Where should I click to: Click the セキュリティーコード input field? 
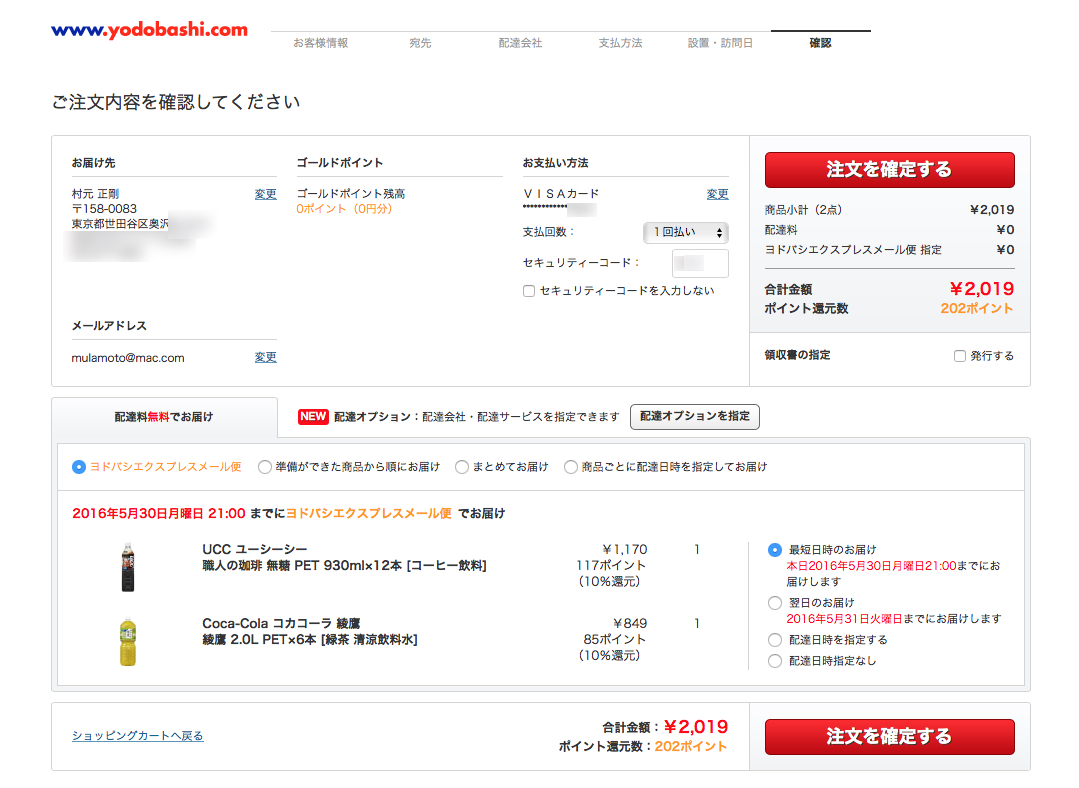click(700, 263)
